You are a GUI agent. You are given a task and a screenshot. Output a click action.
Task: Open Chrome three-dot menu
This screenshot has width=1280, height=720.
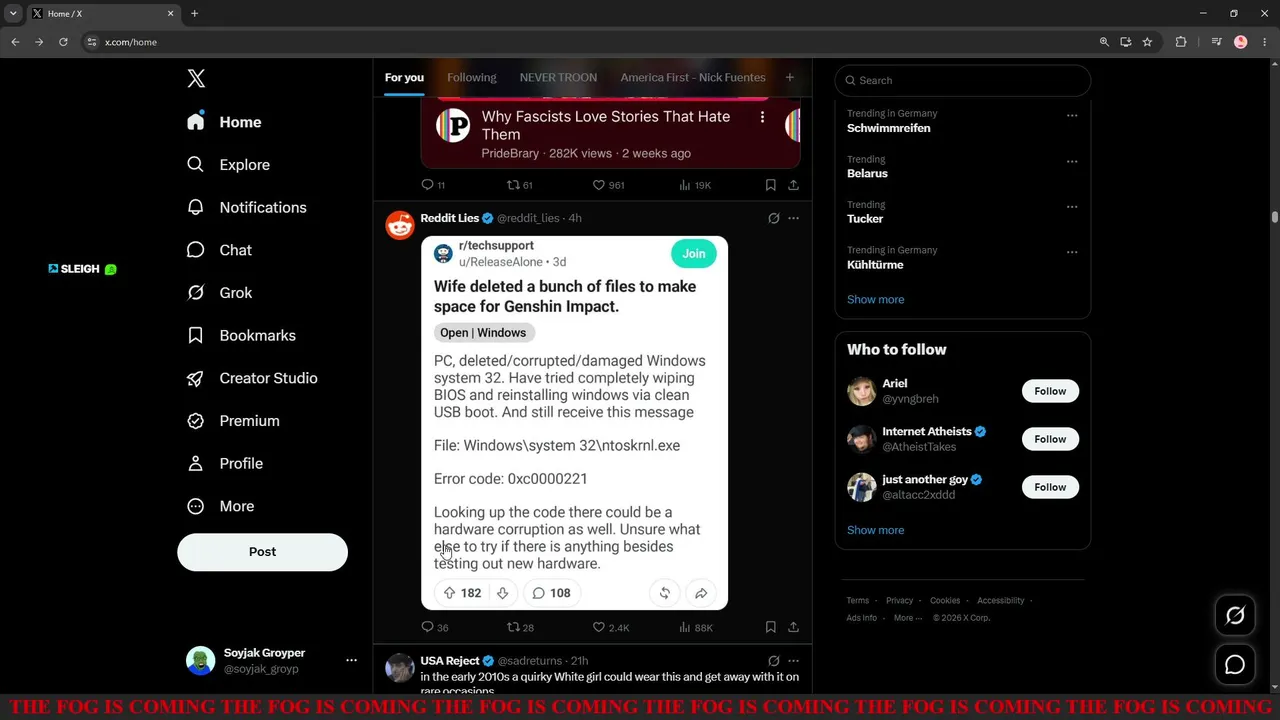tap(1263, 42)
